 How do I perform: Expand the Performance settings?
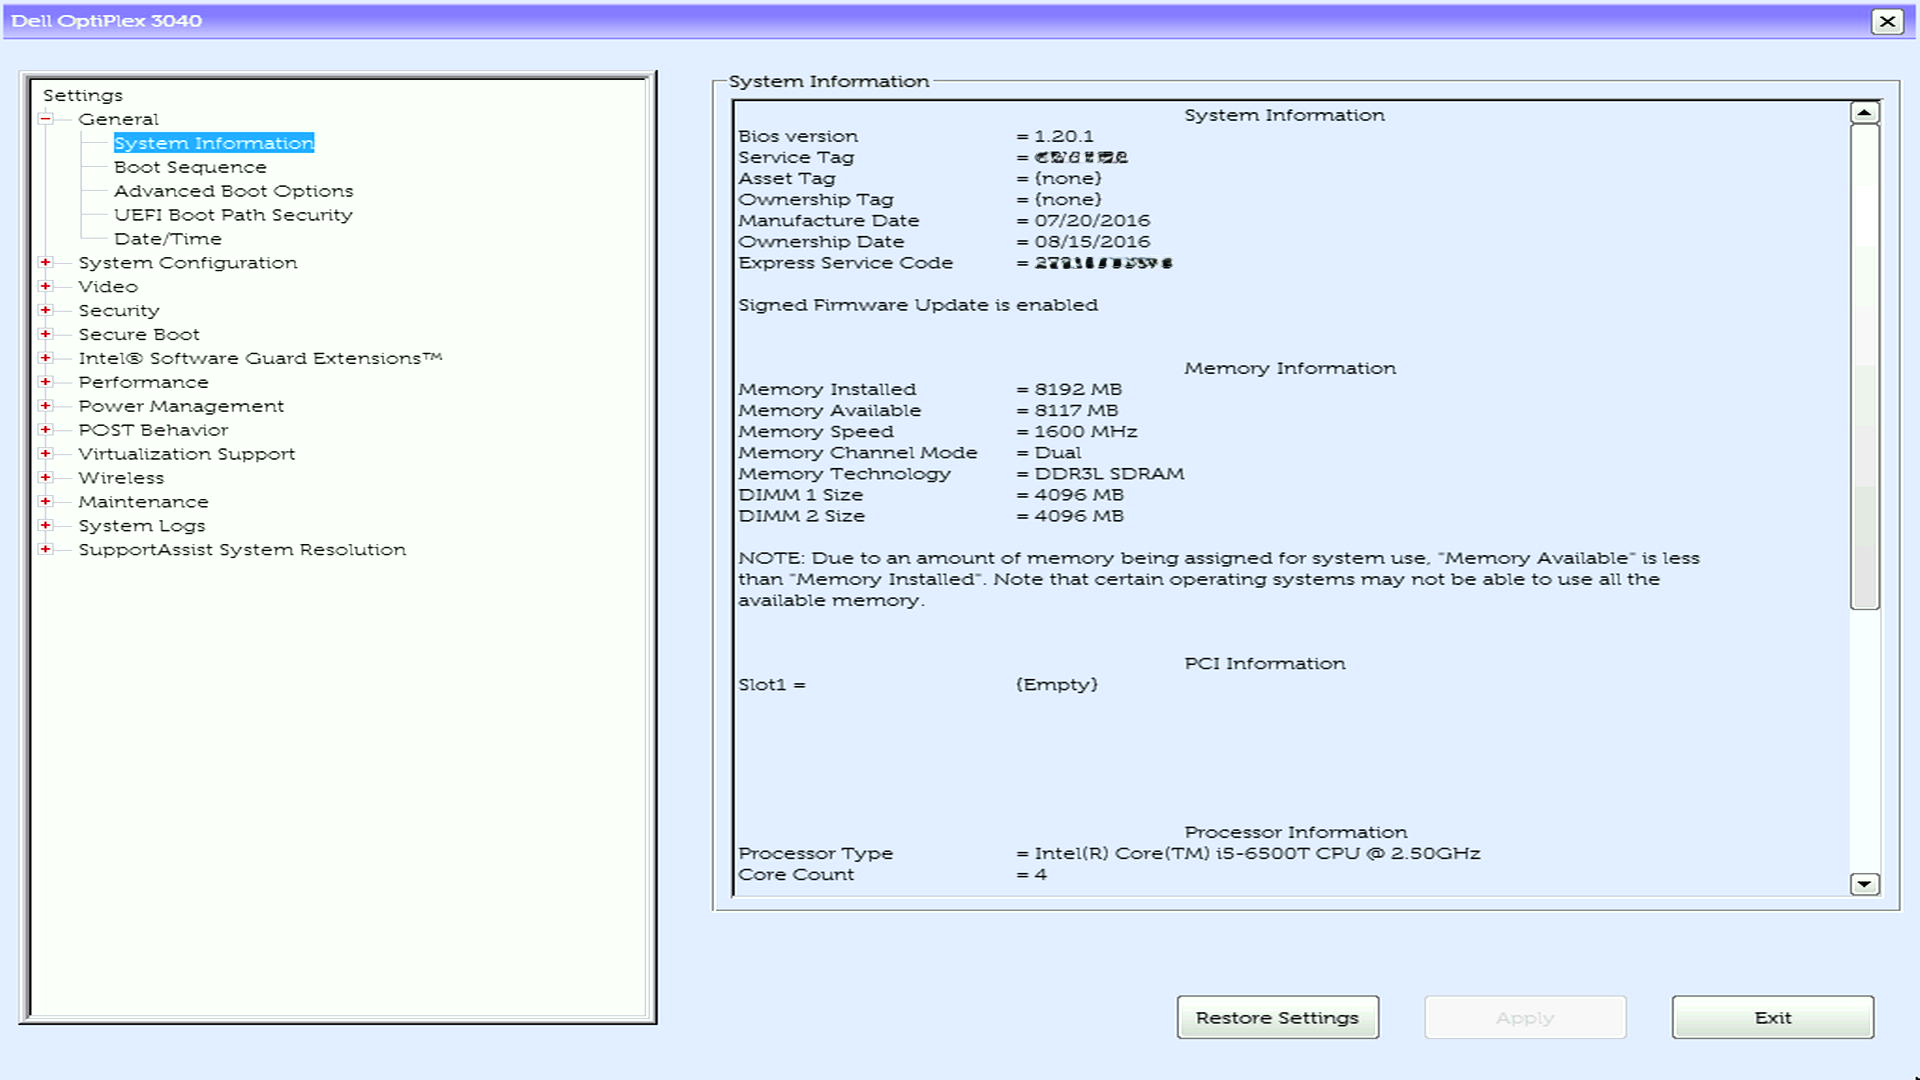(46, 381)
